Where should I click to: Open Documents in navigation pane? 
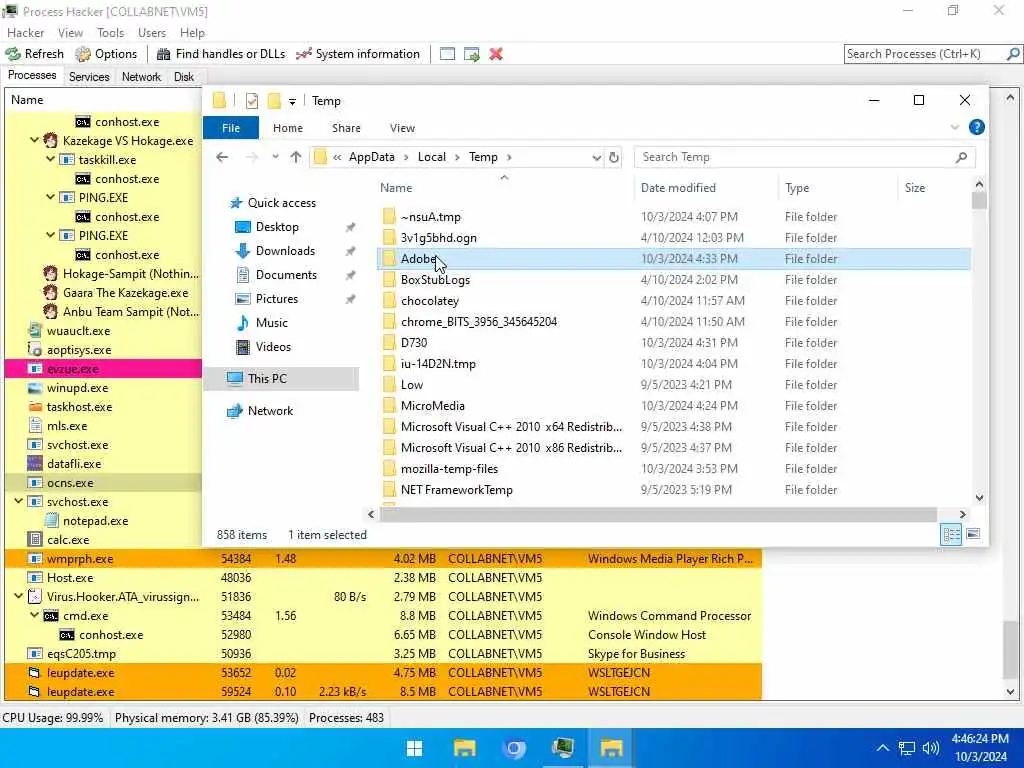click(x=286, y=275)
